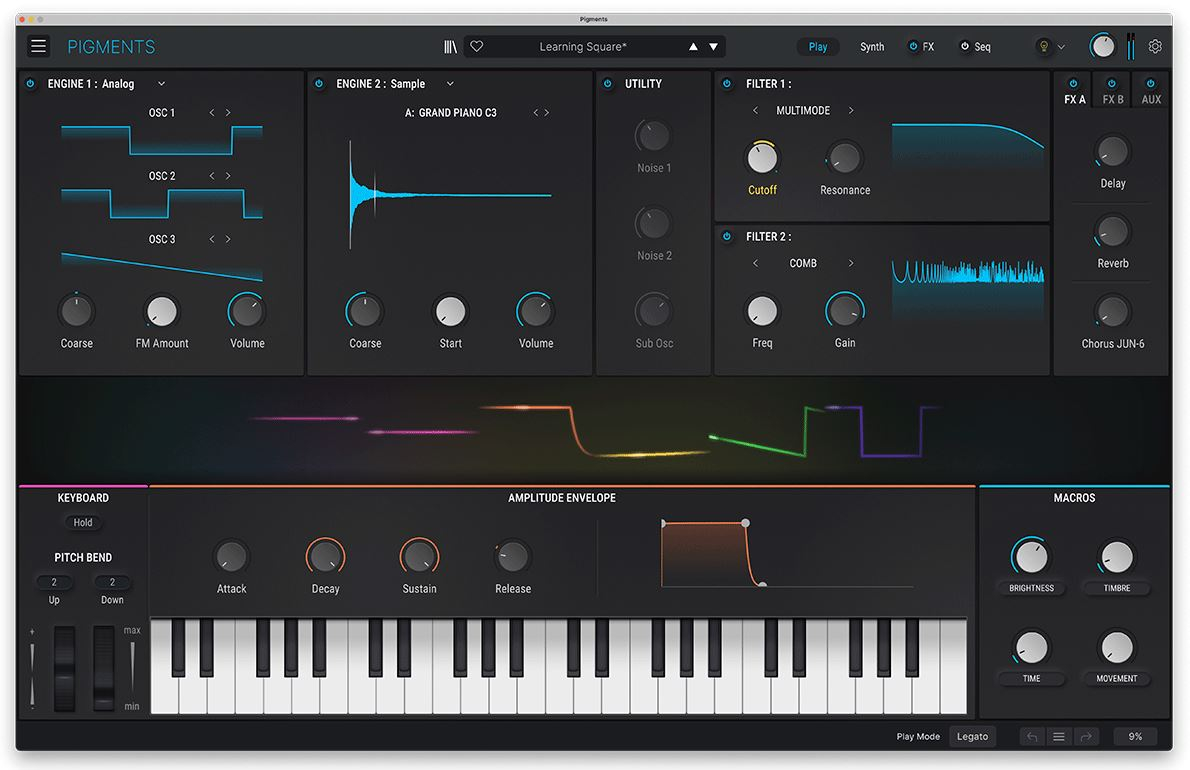Click the master volume knob
The width and height of the screenshot is (1190, 770).
tap(1103, 46)
